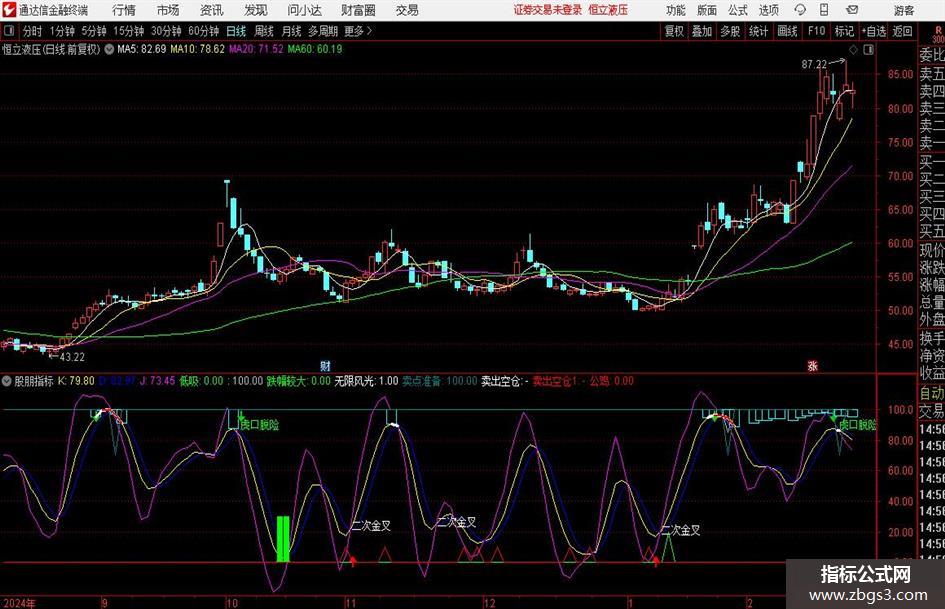Open the 多周期 multi-period view

coord(323,31)
